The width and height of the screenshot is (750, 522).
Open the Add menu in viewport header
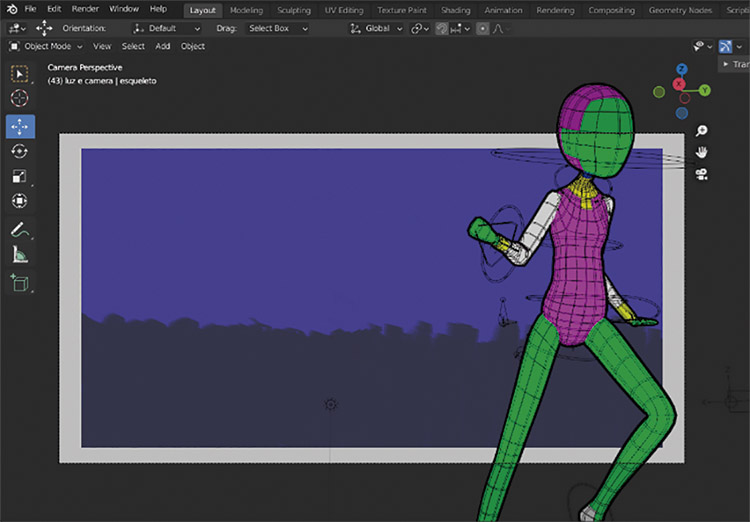pos(162,46)
